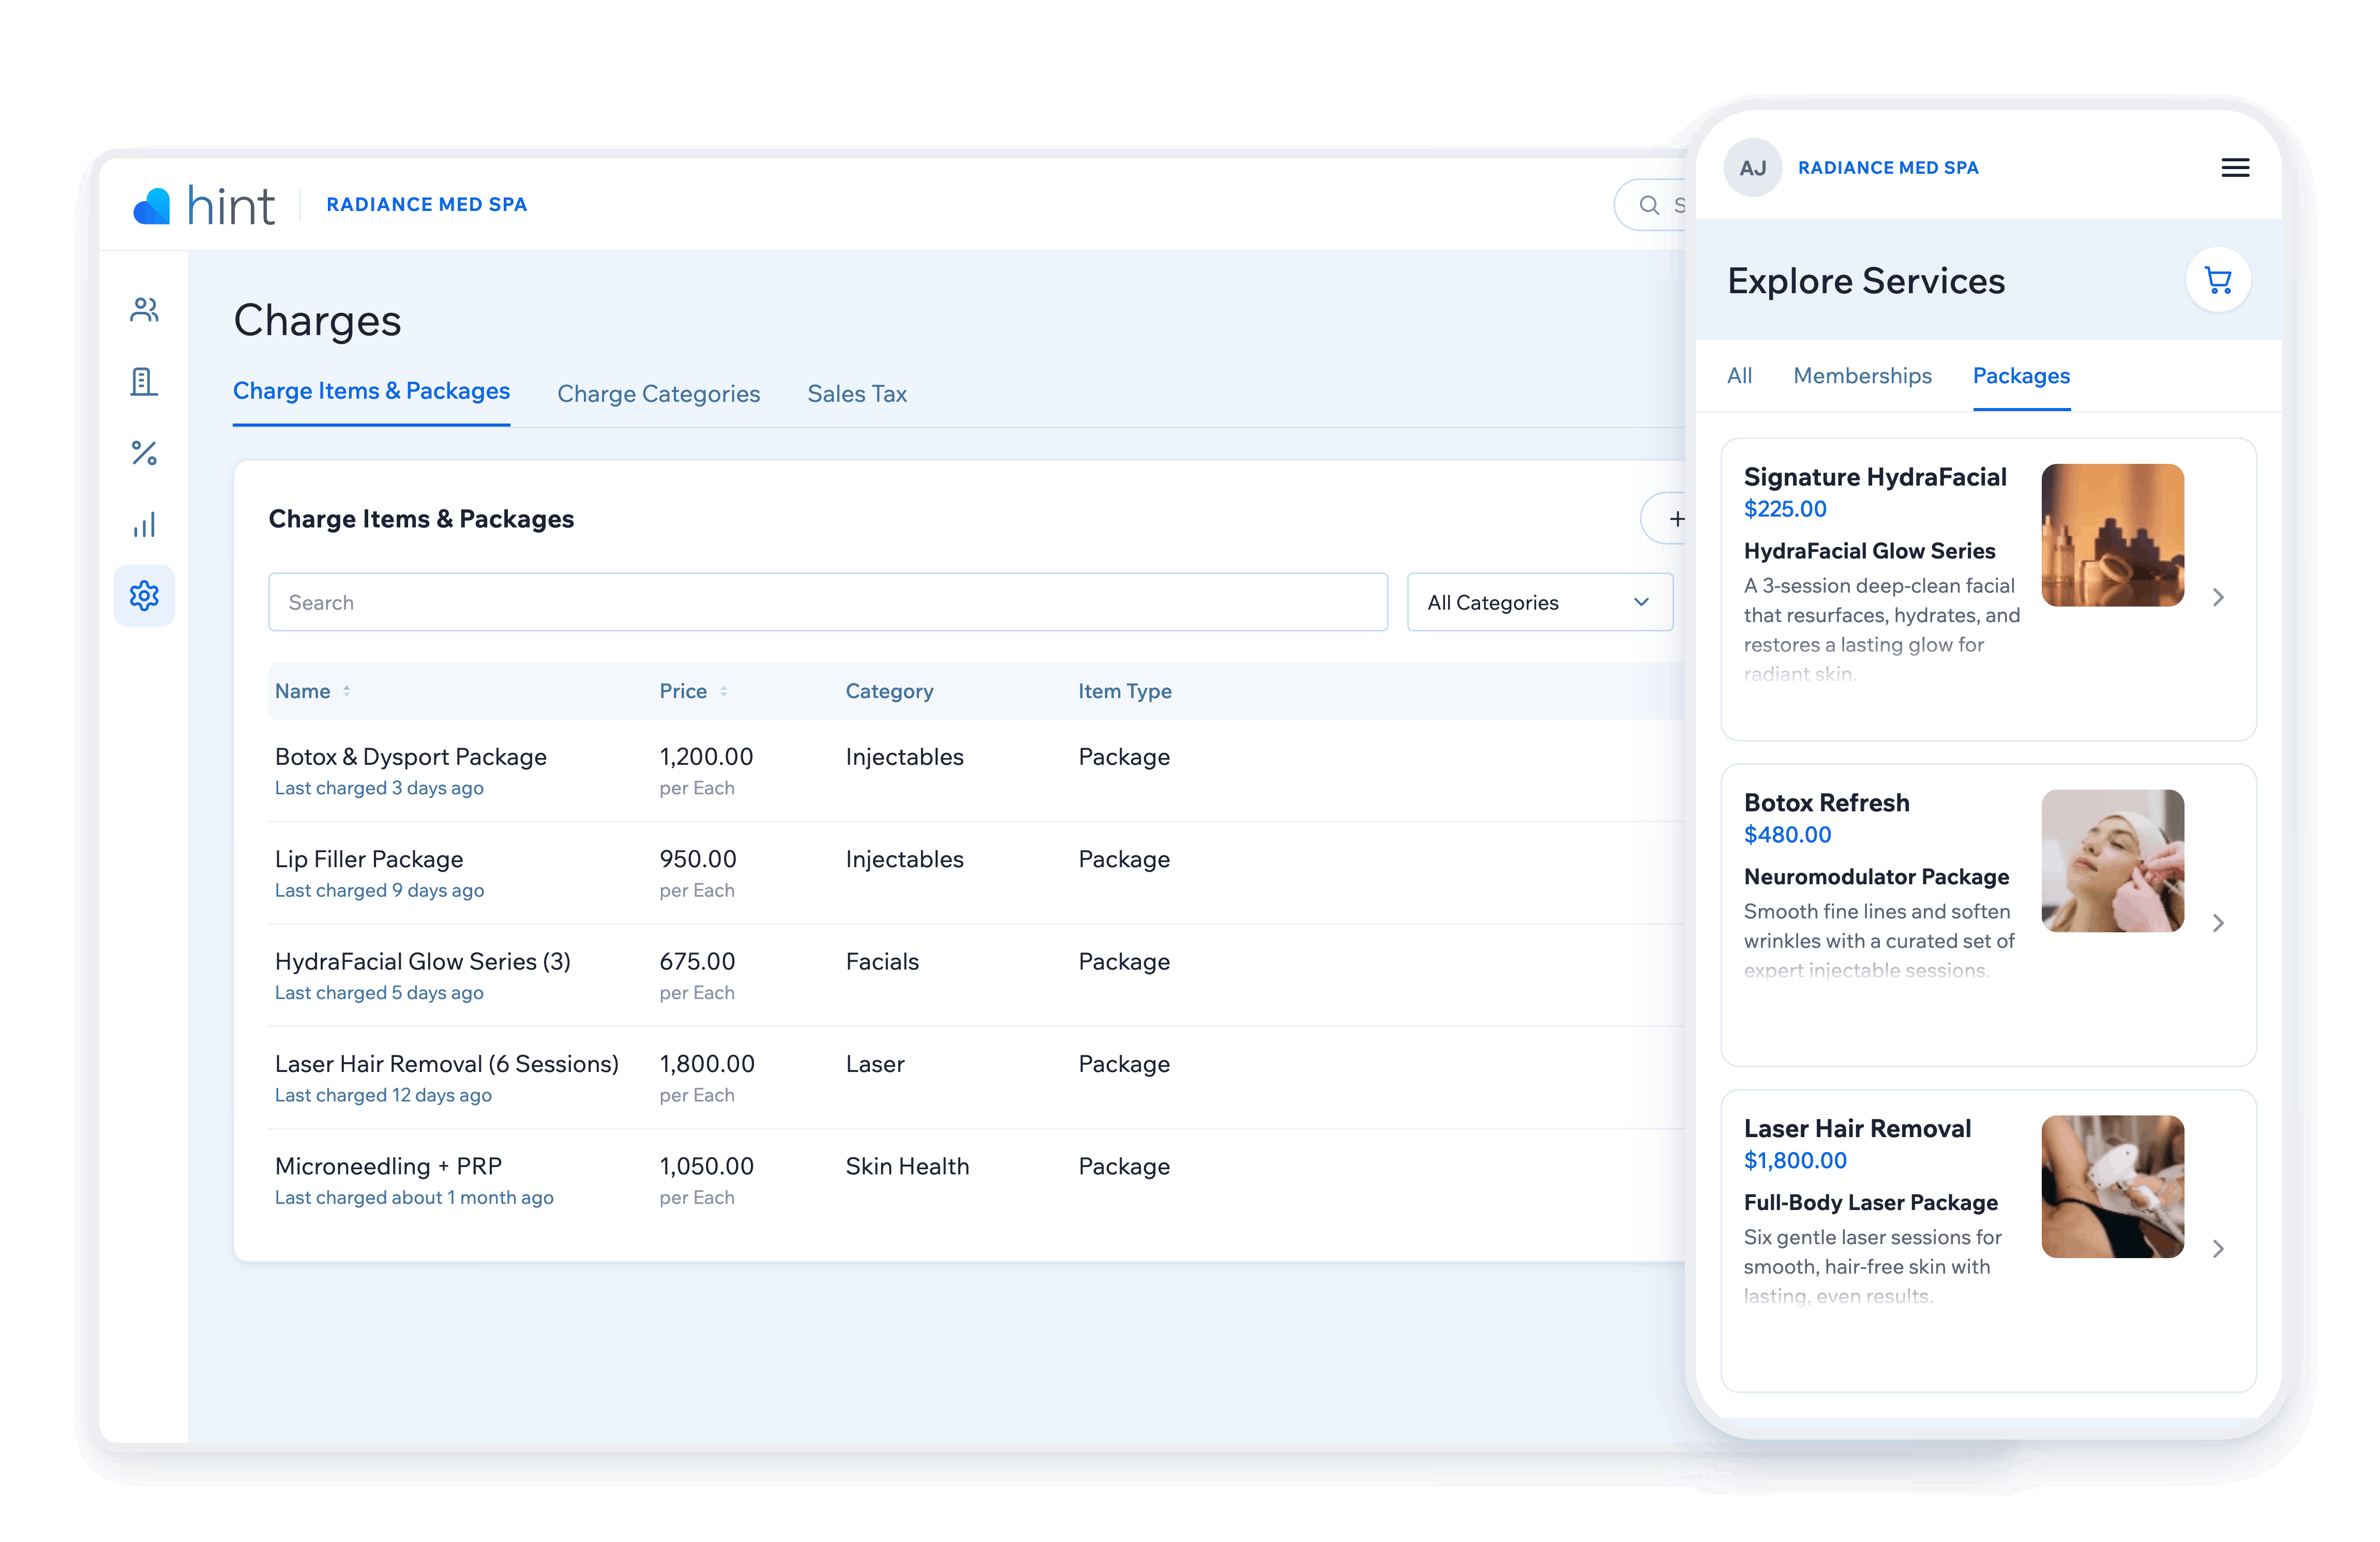Open the settings gear sidebar icon
Viewport: 2380px width, 1542px height.
click(x=144, y=596)
